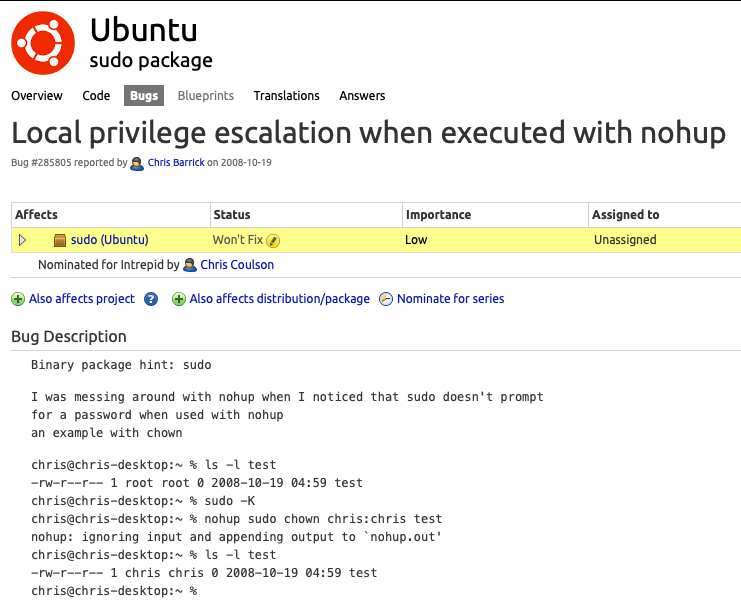Click green plus icon beside Also affects project
Image resolution: width=741 pixels, height=610 pixels.
(18, 299)
